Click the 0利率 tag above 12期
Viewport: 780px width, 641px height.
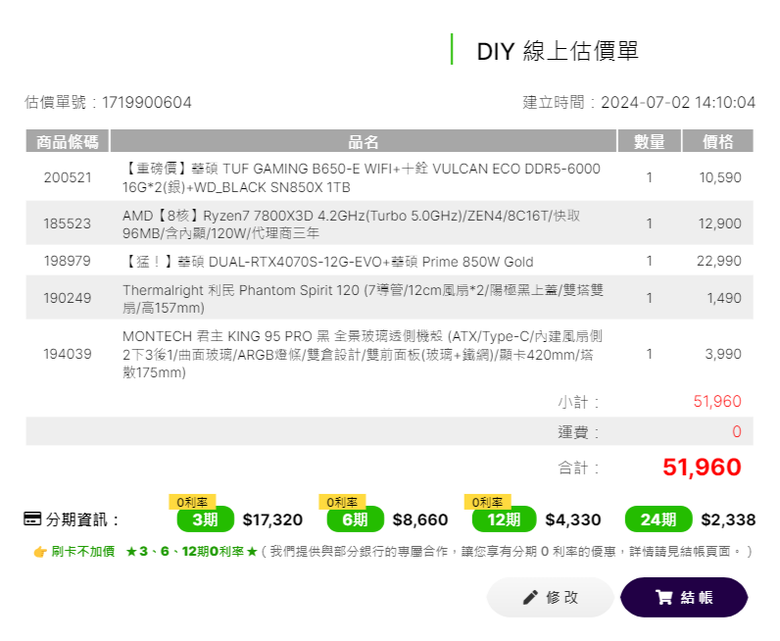click(x=487, y=502)
